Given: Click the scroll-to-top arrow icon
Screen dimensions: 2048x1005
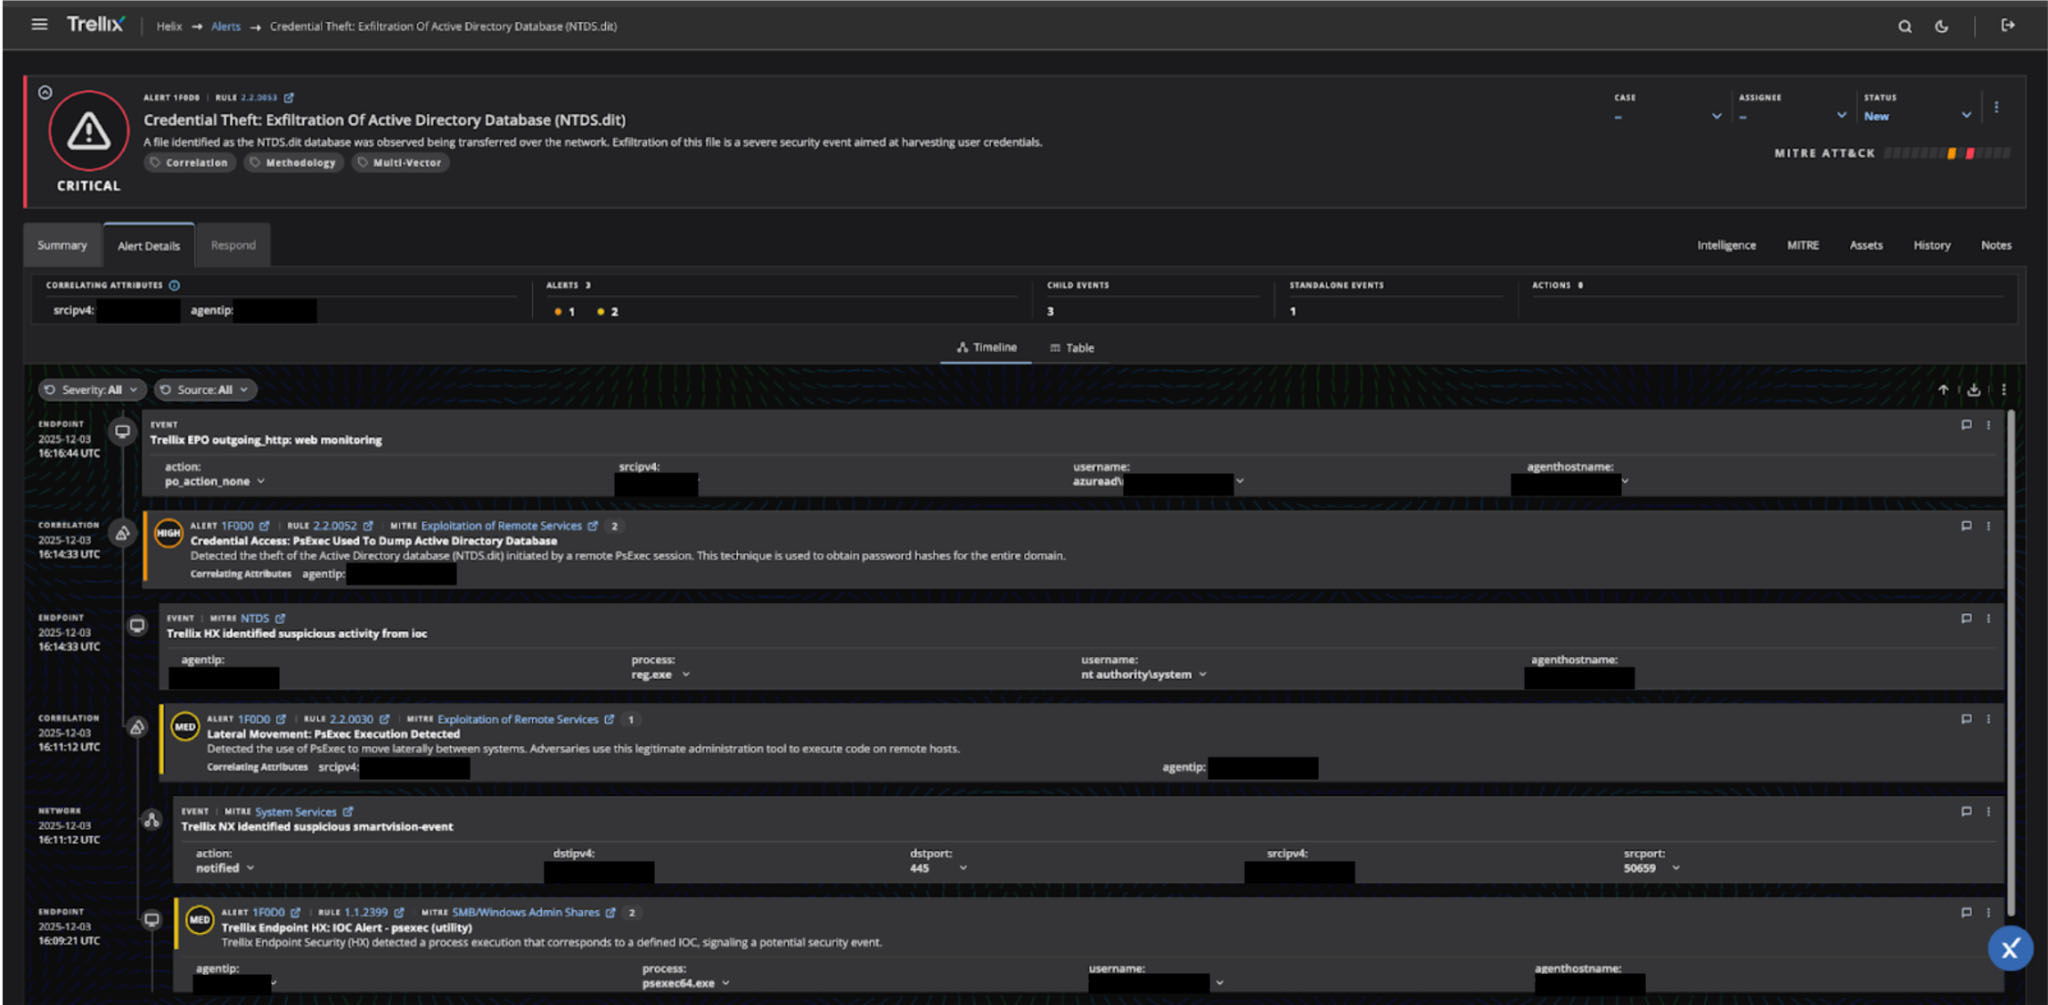Looking at the screenshot, I should [1943, 390].
